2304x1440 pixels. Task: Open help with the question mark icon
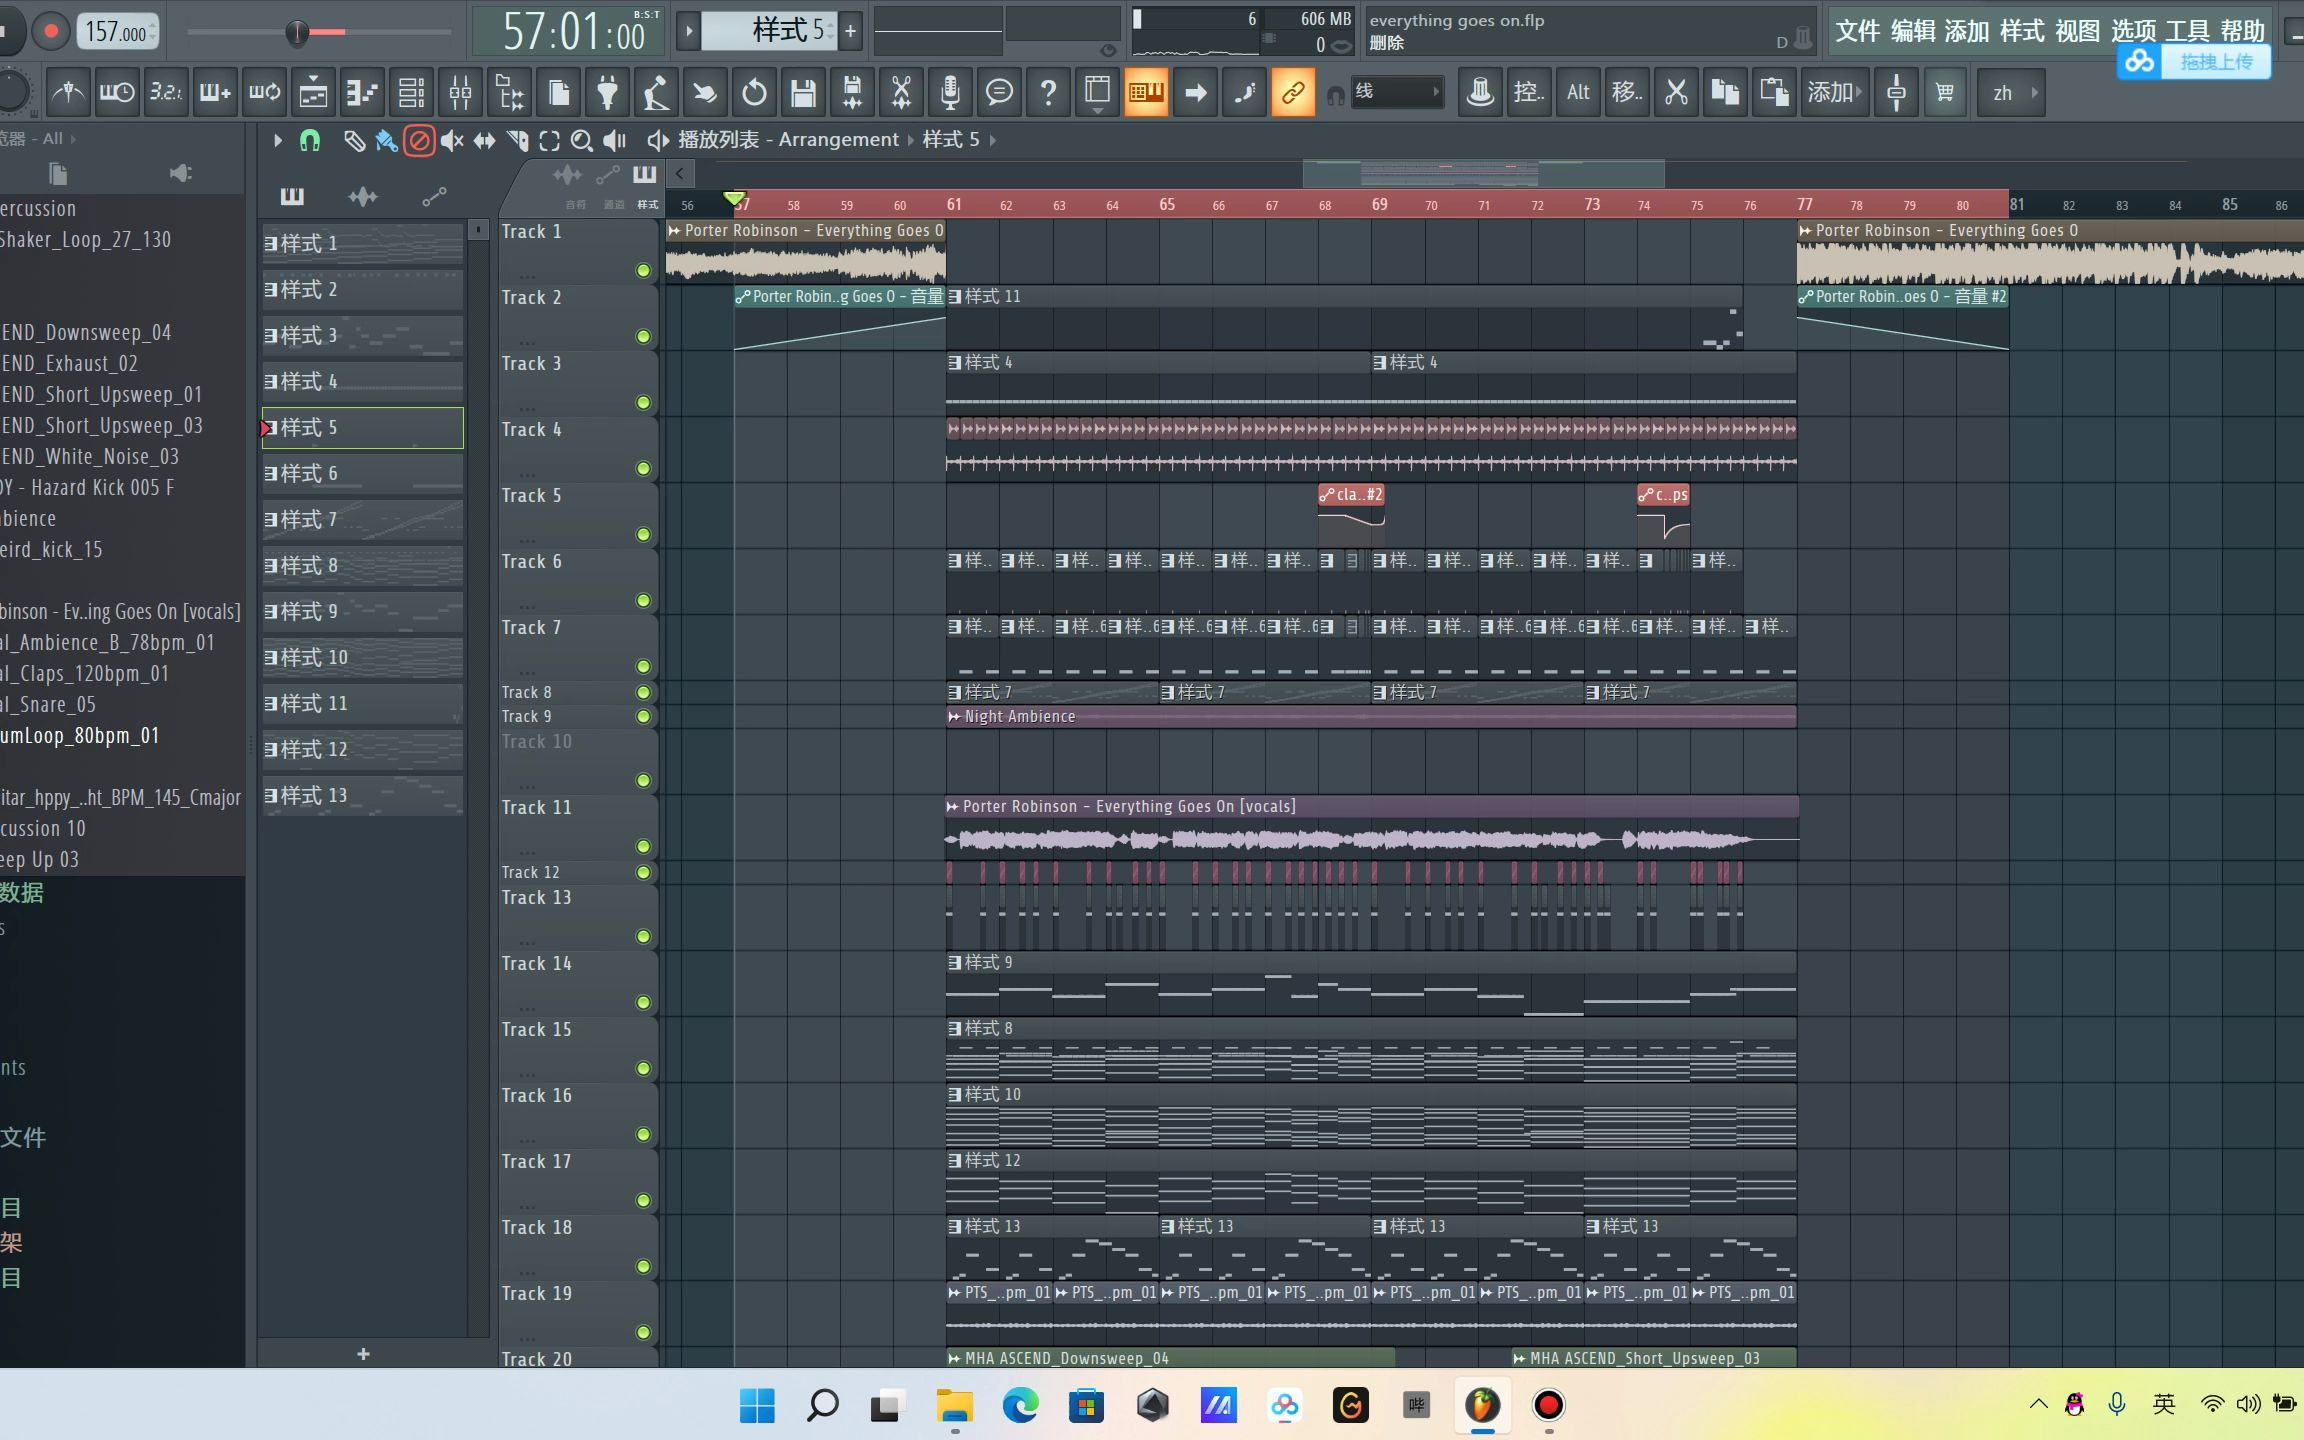(1048, 93)
